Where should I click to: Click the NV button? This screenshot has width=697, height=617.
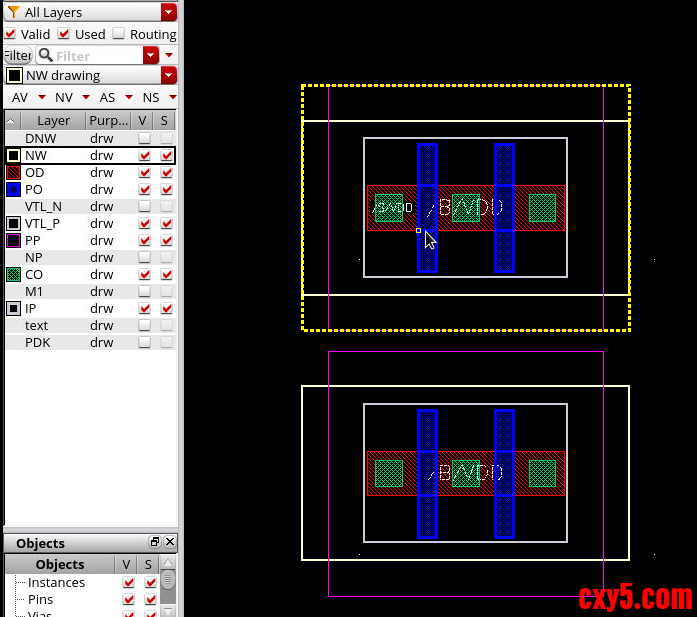point(64,97)
